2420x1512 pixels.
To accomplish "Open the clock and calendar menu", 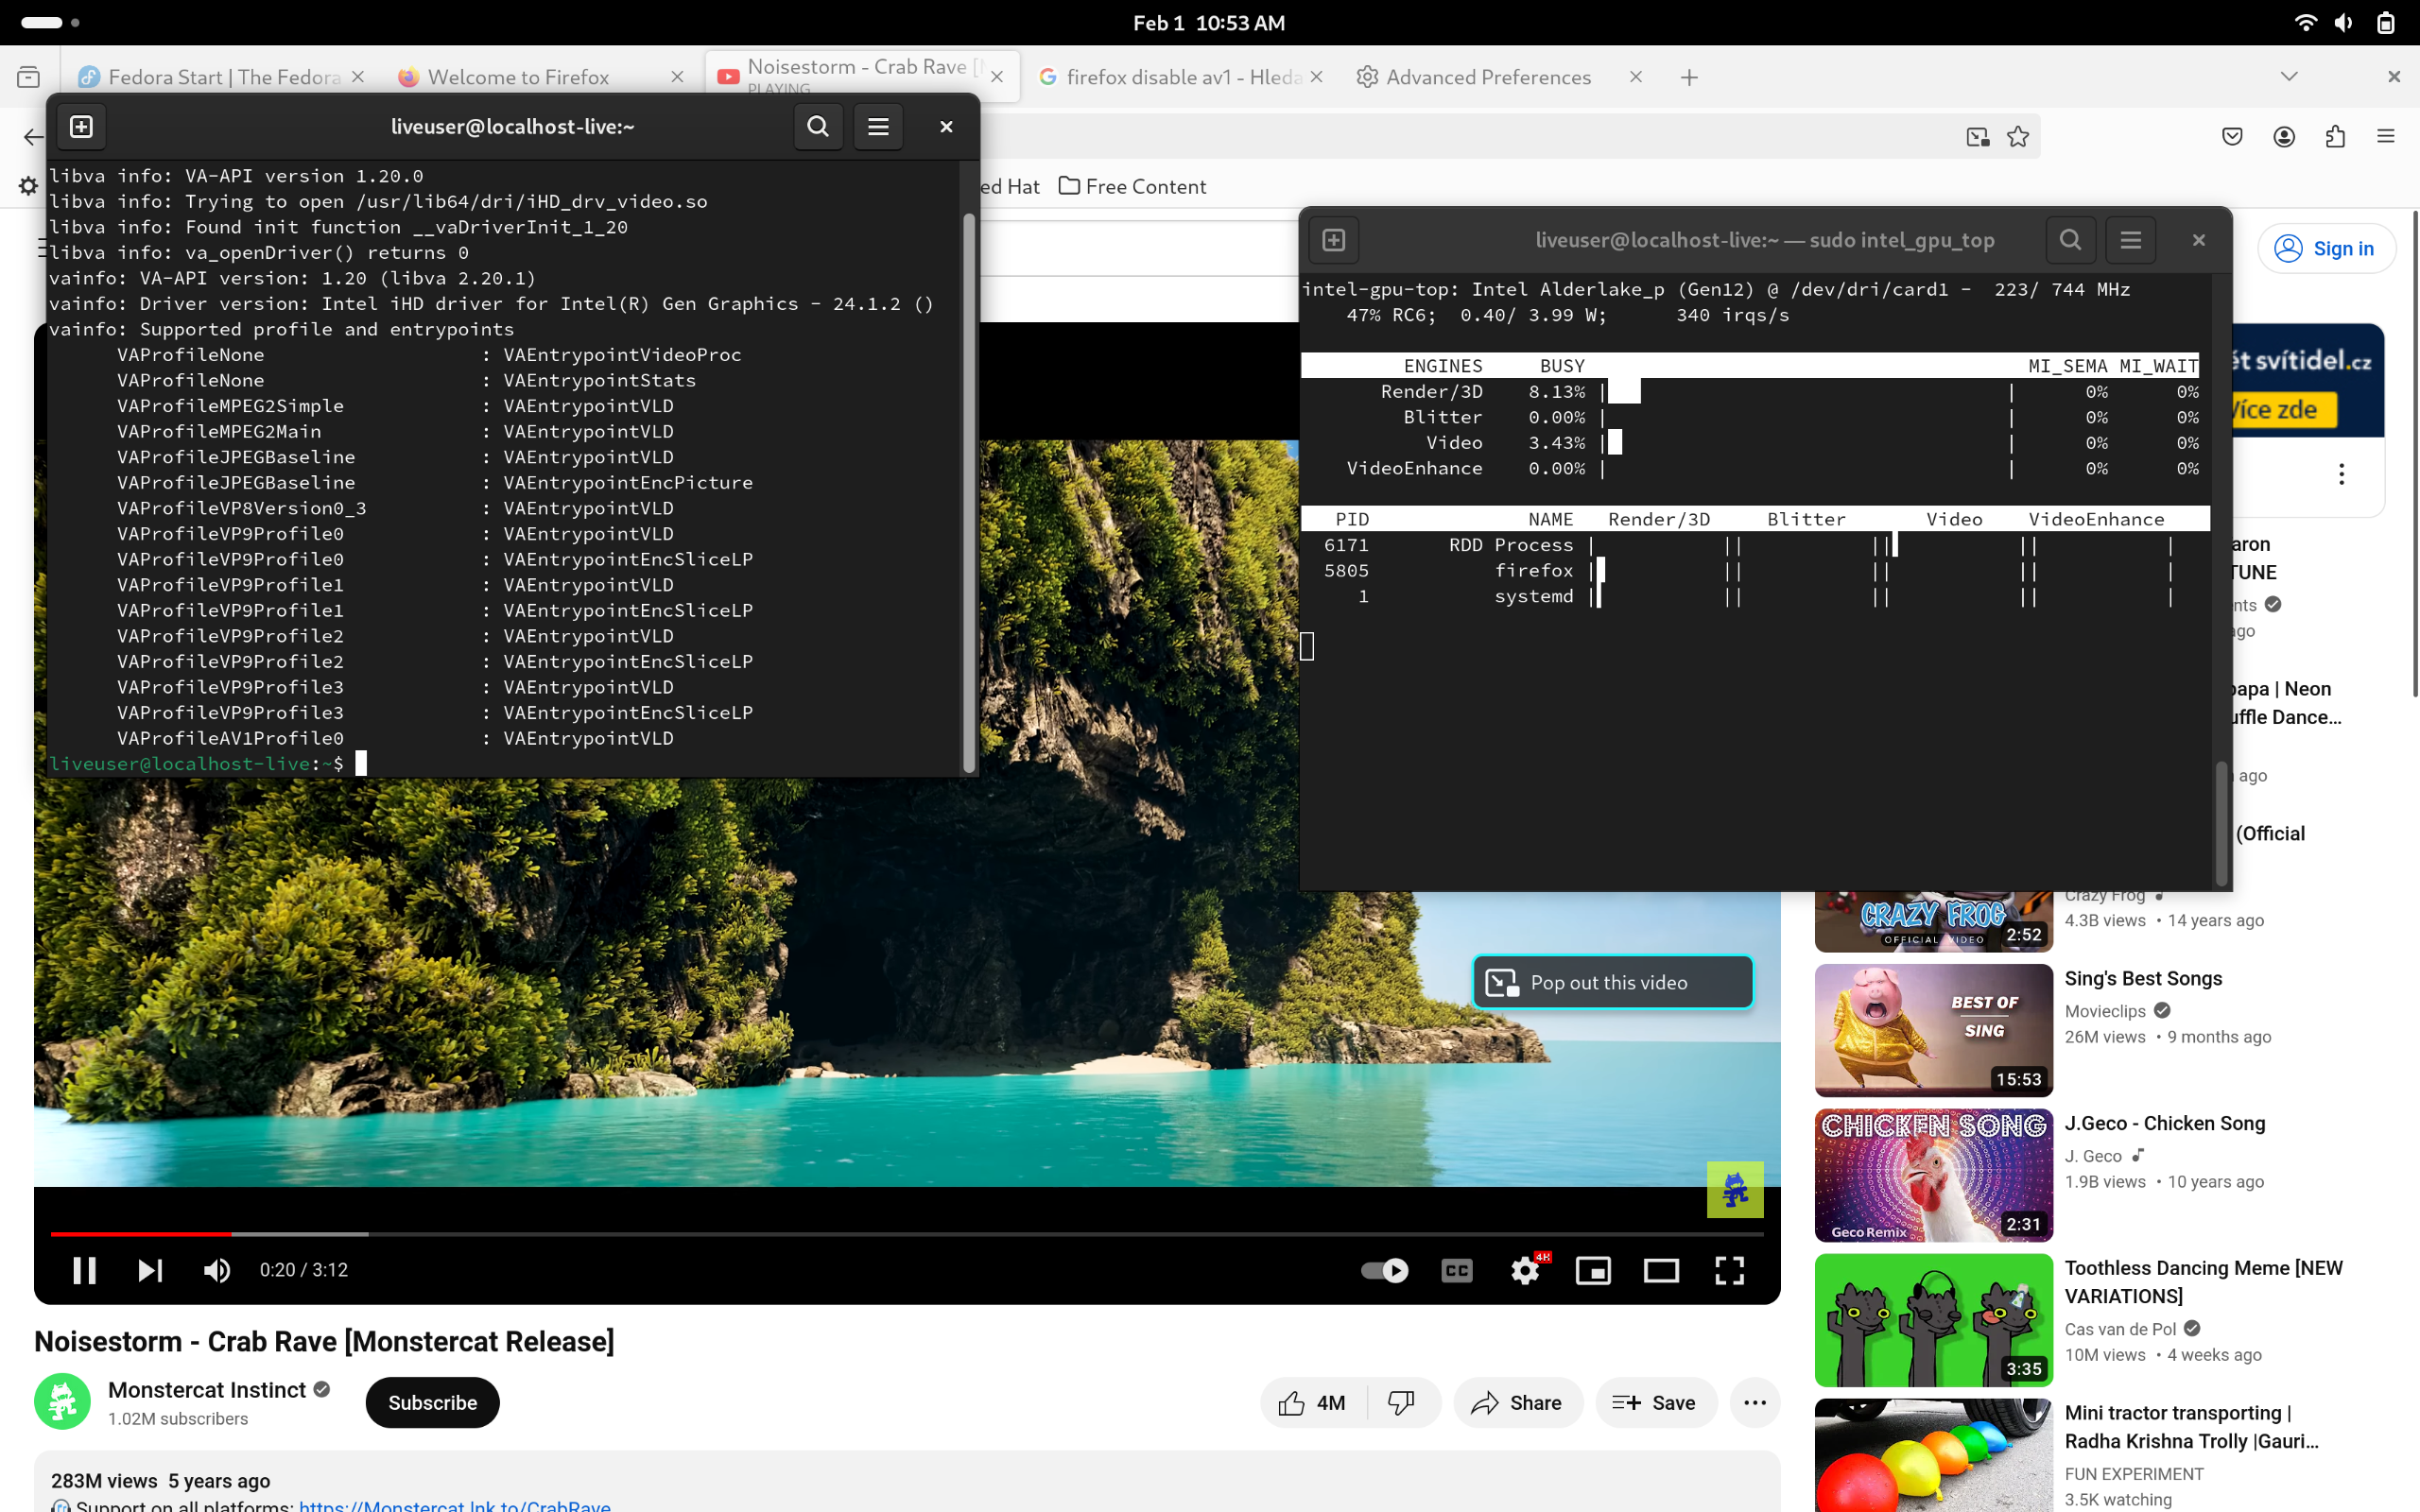I will point(1209,22).
